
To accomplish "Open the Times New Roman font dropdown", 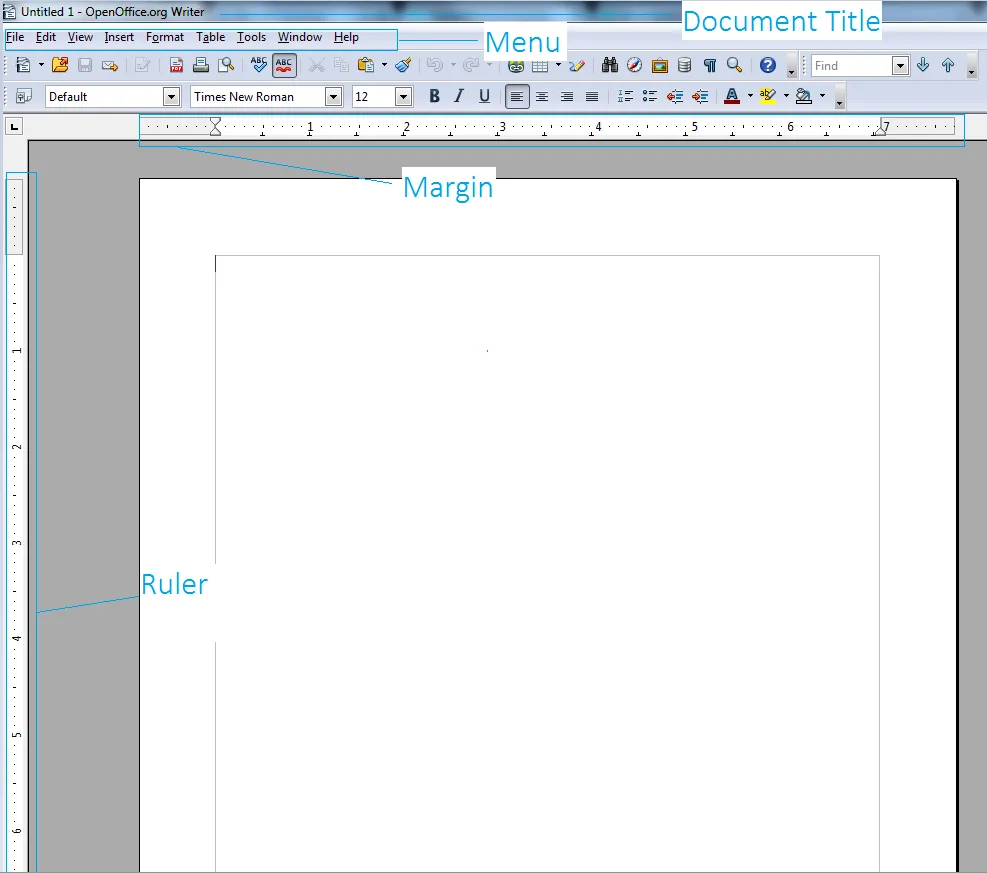I will (x=334, y=97).
